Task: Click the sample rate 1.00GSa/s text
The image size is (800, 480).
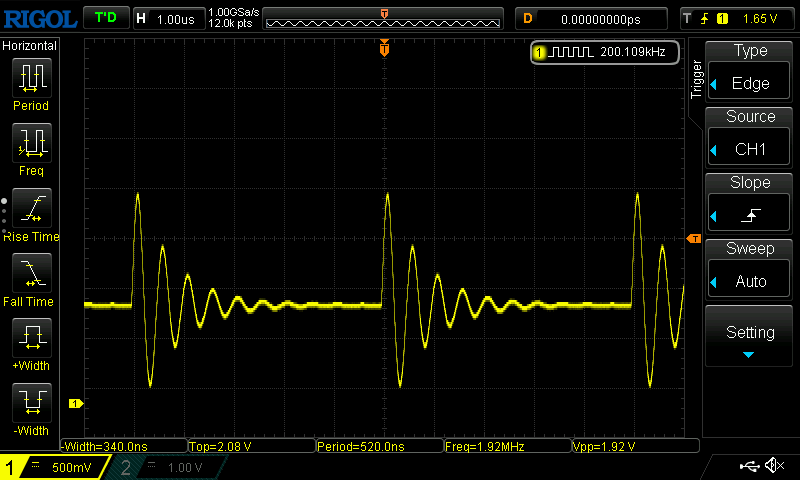Action: tap(234, 12)
